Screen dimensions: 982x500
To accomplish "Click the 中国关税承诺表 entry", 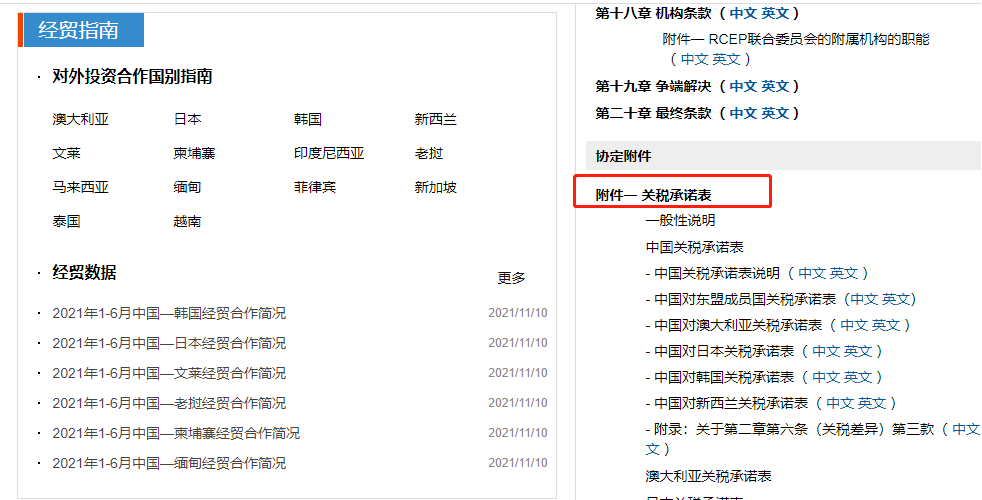I will 695,247.
